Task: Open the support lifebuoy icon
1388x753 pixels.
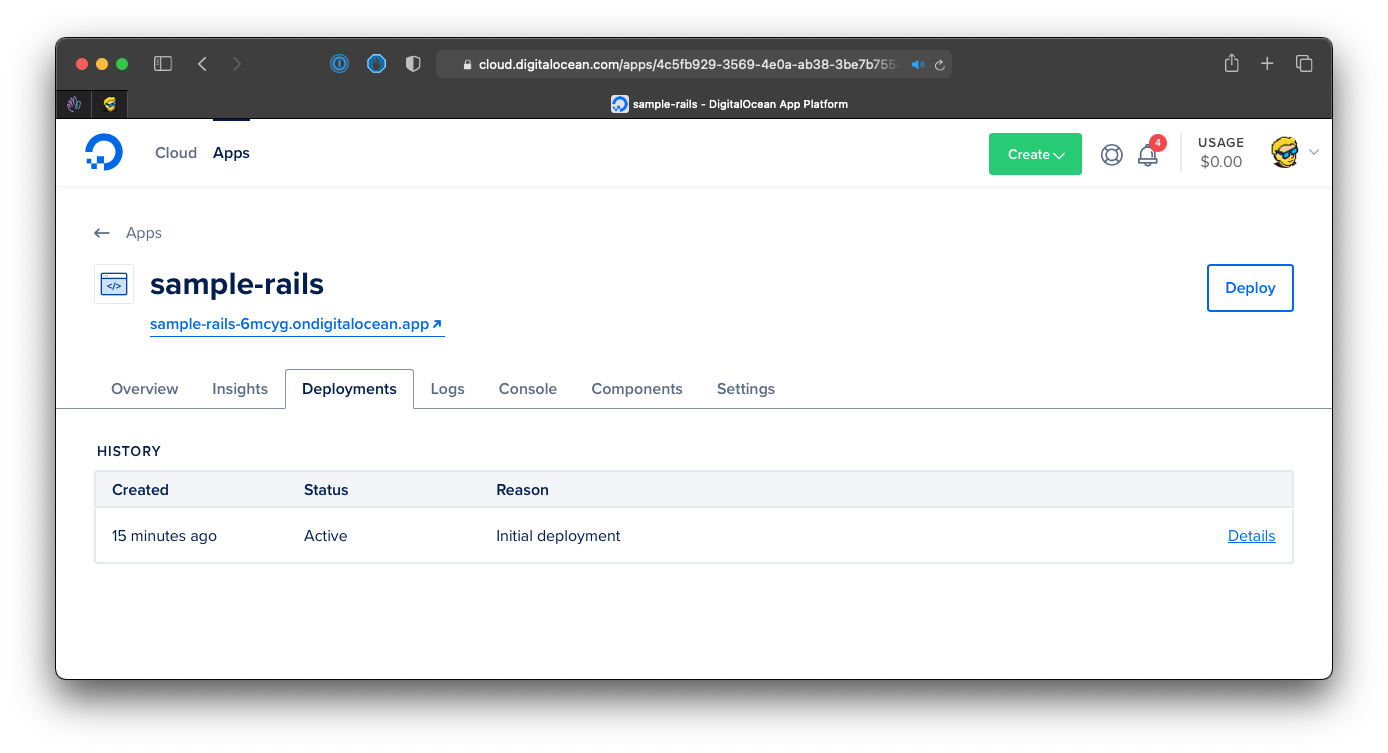Action: pos(1111,155)
